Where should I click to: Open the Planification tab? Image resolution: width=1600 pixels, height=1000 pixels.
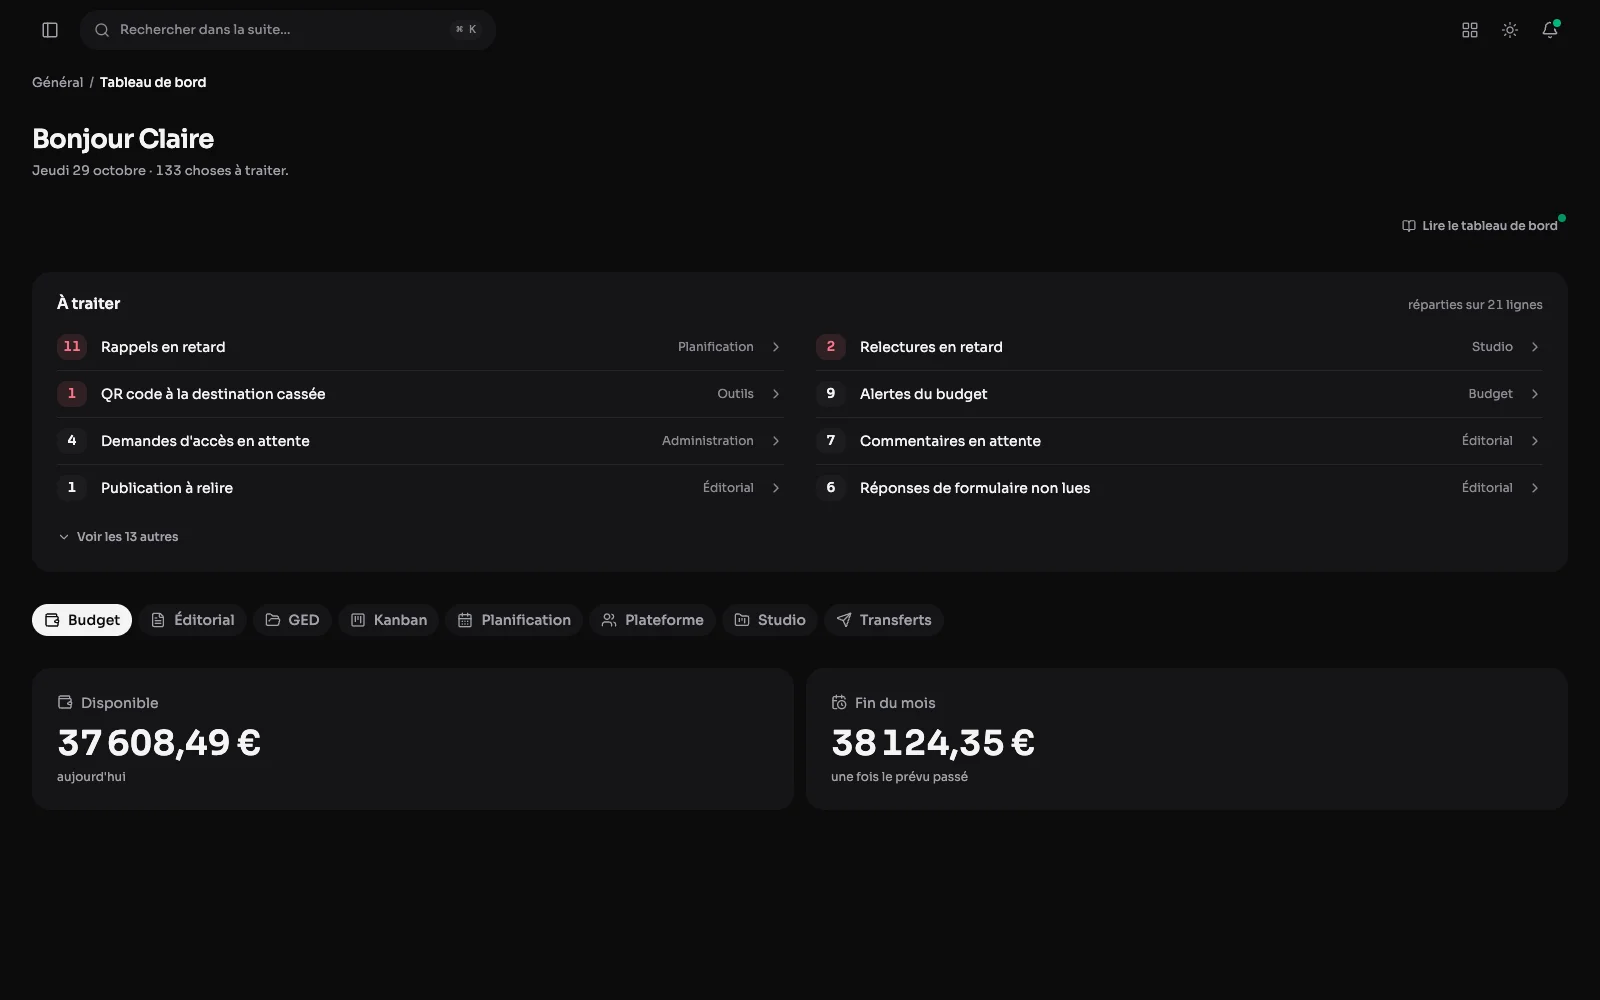click(x=514, y=620)
